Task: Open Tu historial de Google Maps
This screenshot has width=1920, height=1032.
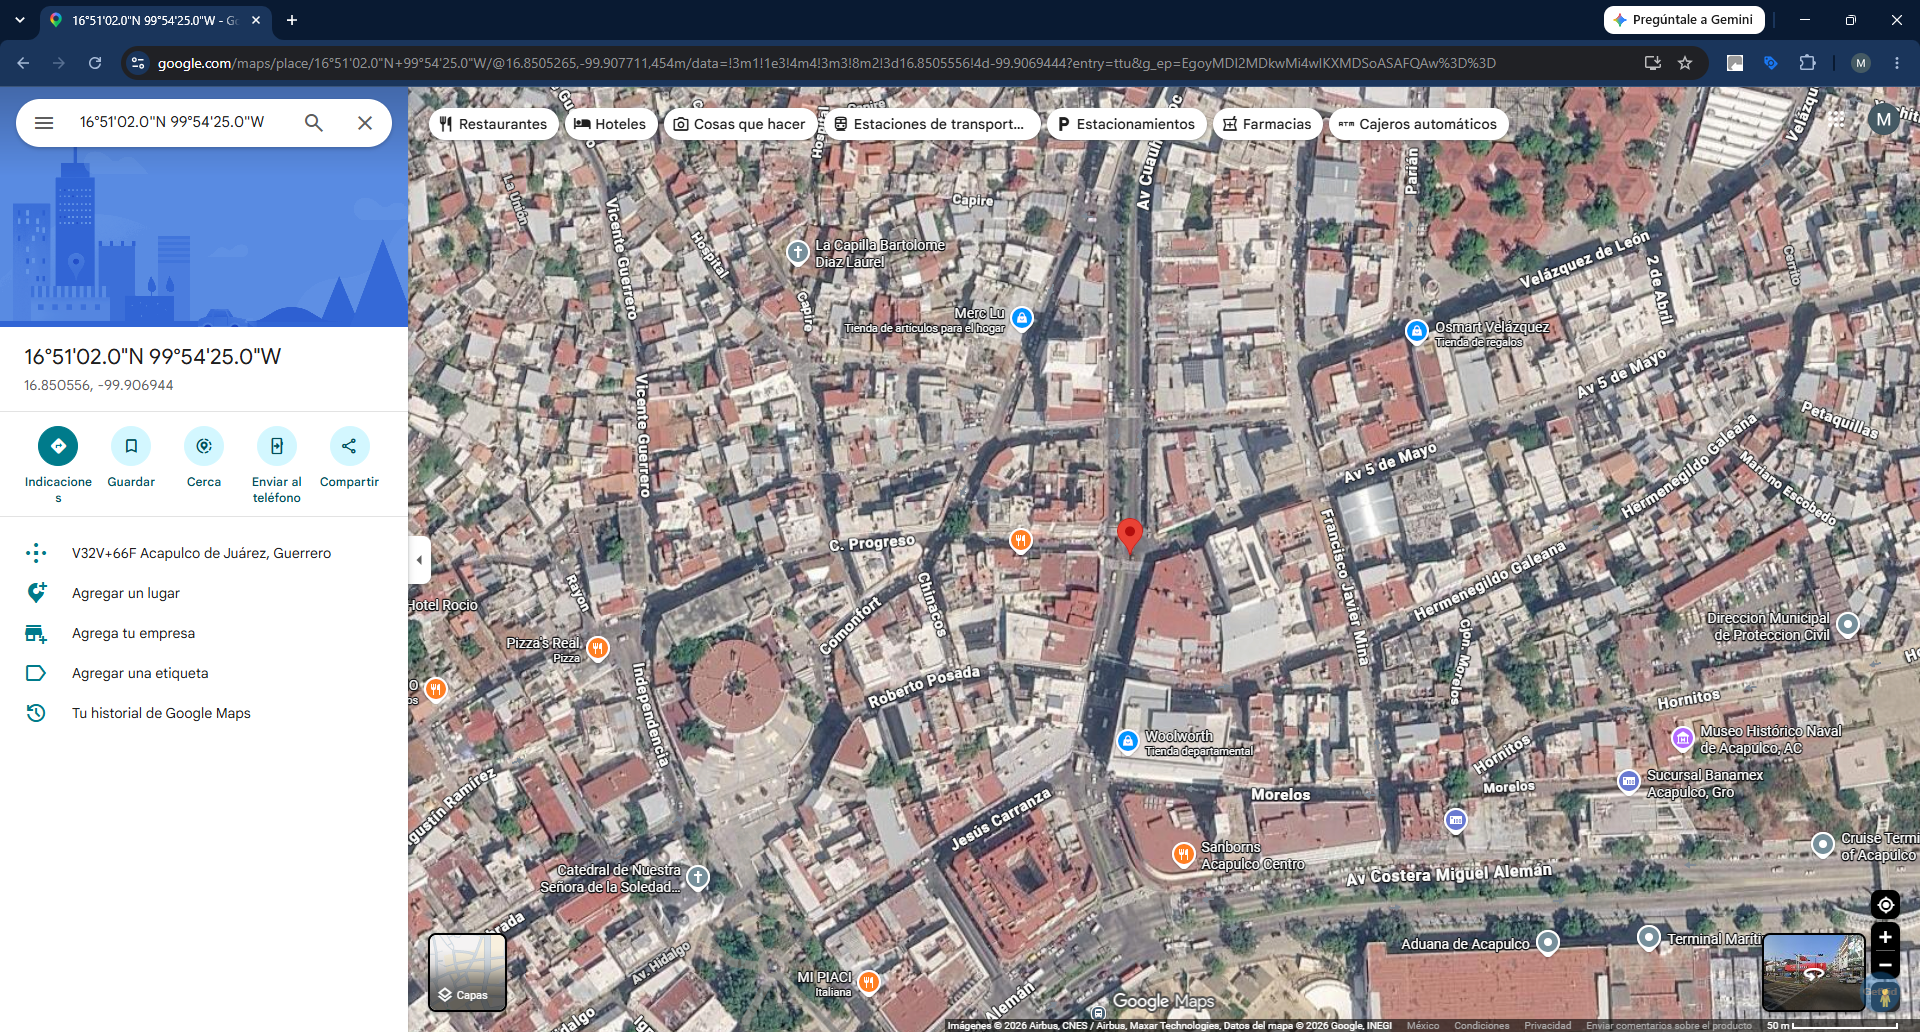Action: [x=204, y=713]
